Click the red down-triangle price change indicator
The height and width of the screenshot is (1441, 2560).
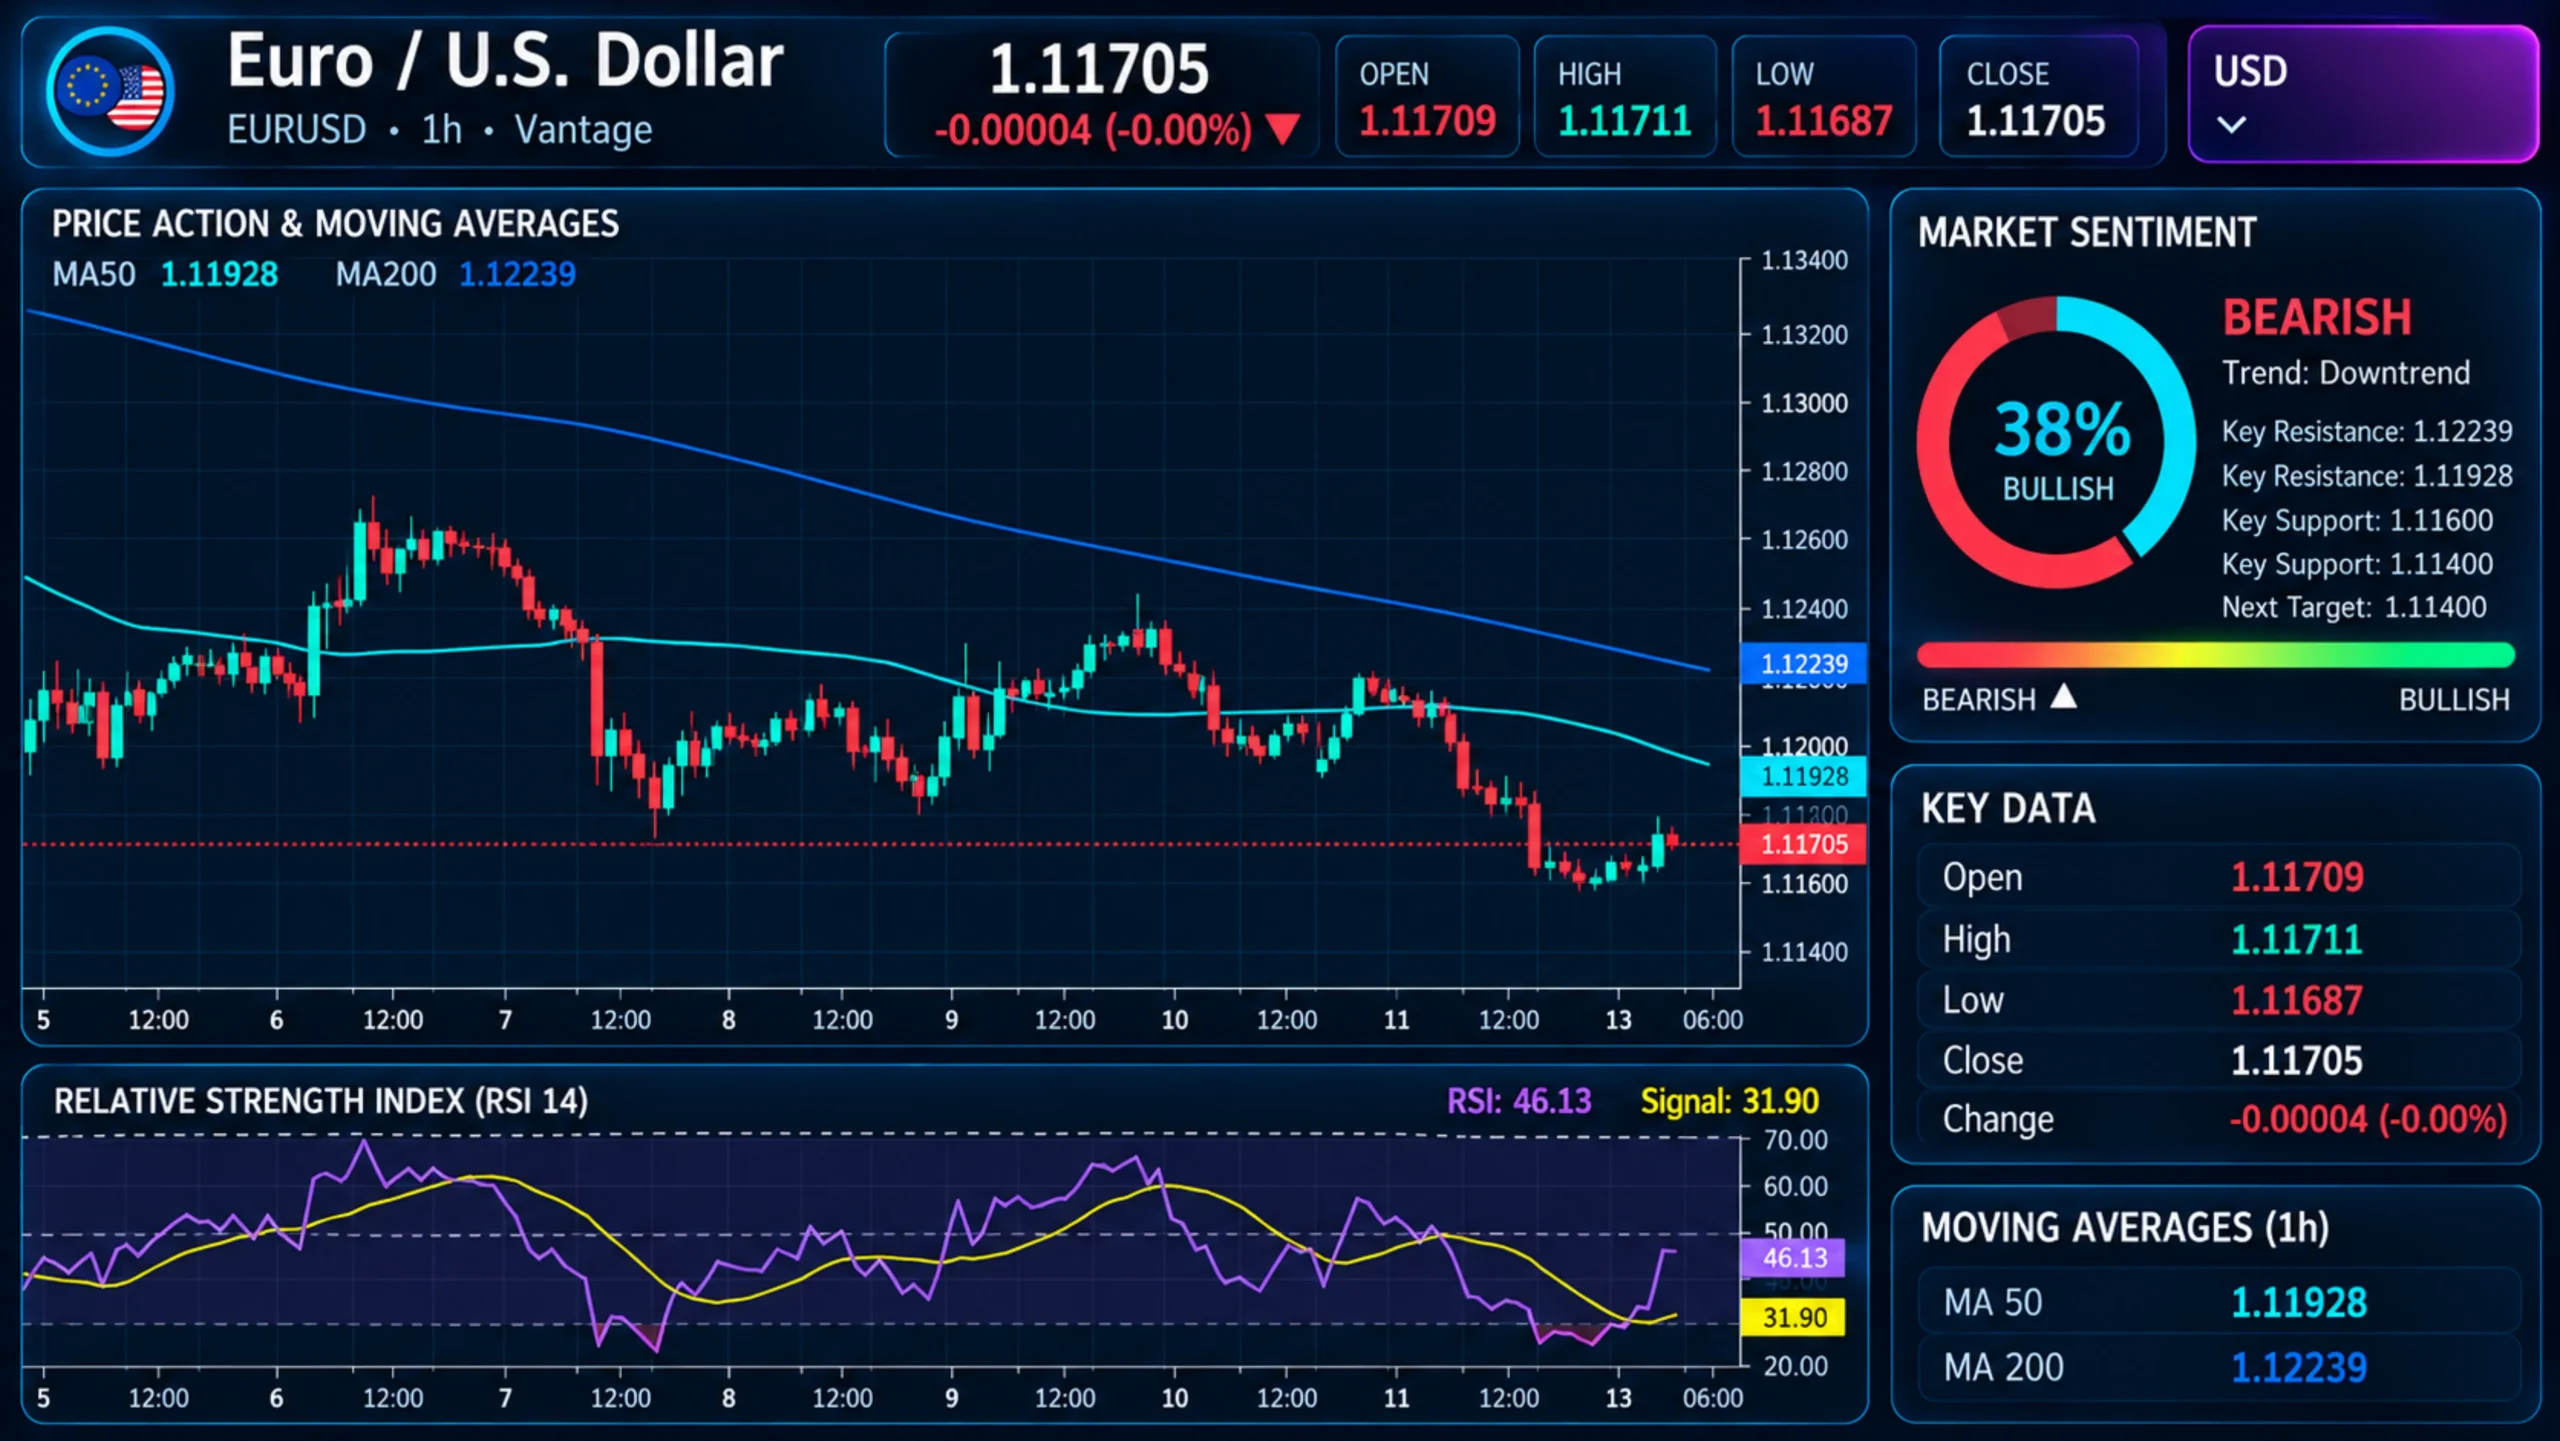[x=1282, y=129]
